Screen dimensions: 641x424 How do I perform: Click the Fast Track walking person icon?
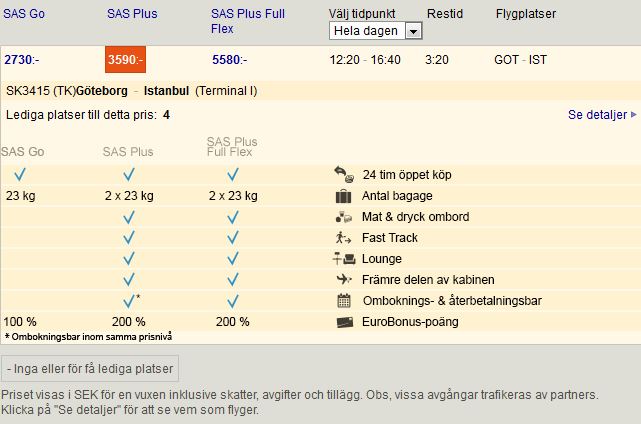(343, 238)
